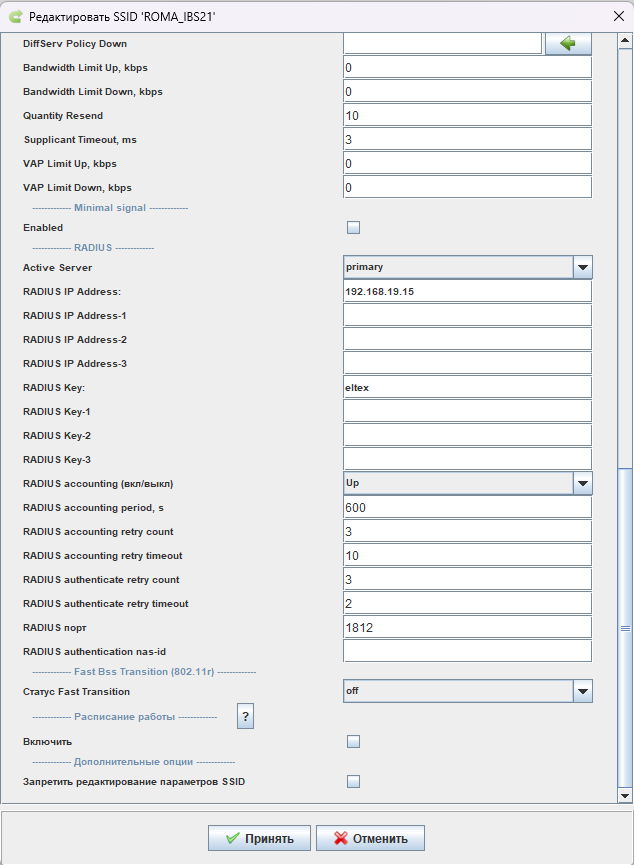The width and height of the screenshot is (634, 865).
Task: Click the Отменить button
Action: pos(370,838)
